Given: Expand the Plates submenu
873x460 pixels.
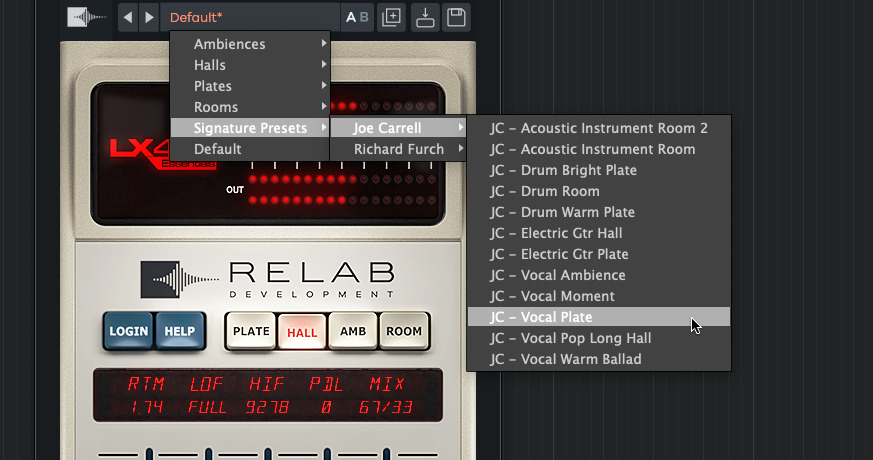Looking at the screenshot, I should [250, 86].
